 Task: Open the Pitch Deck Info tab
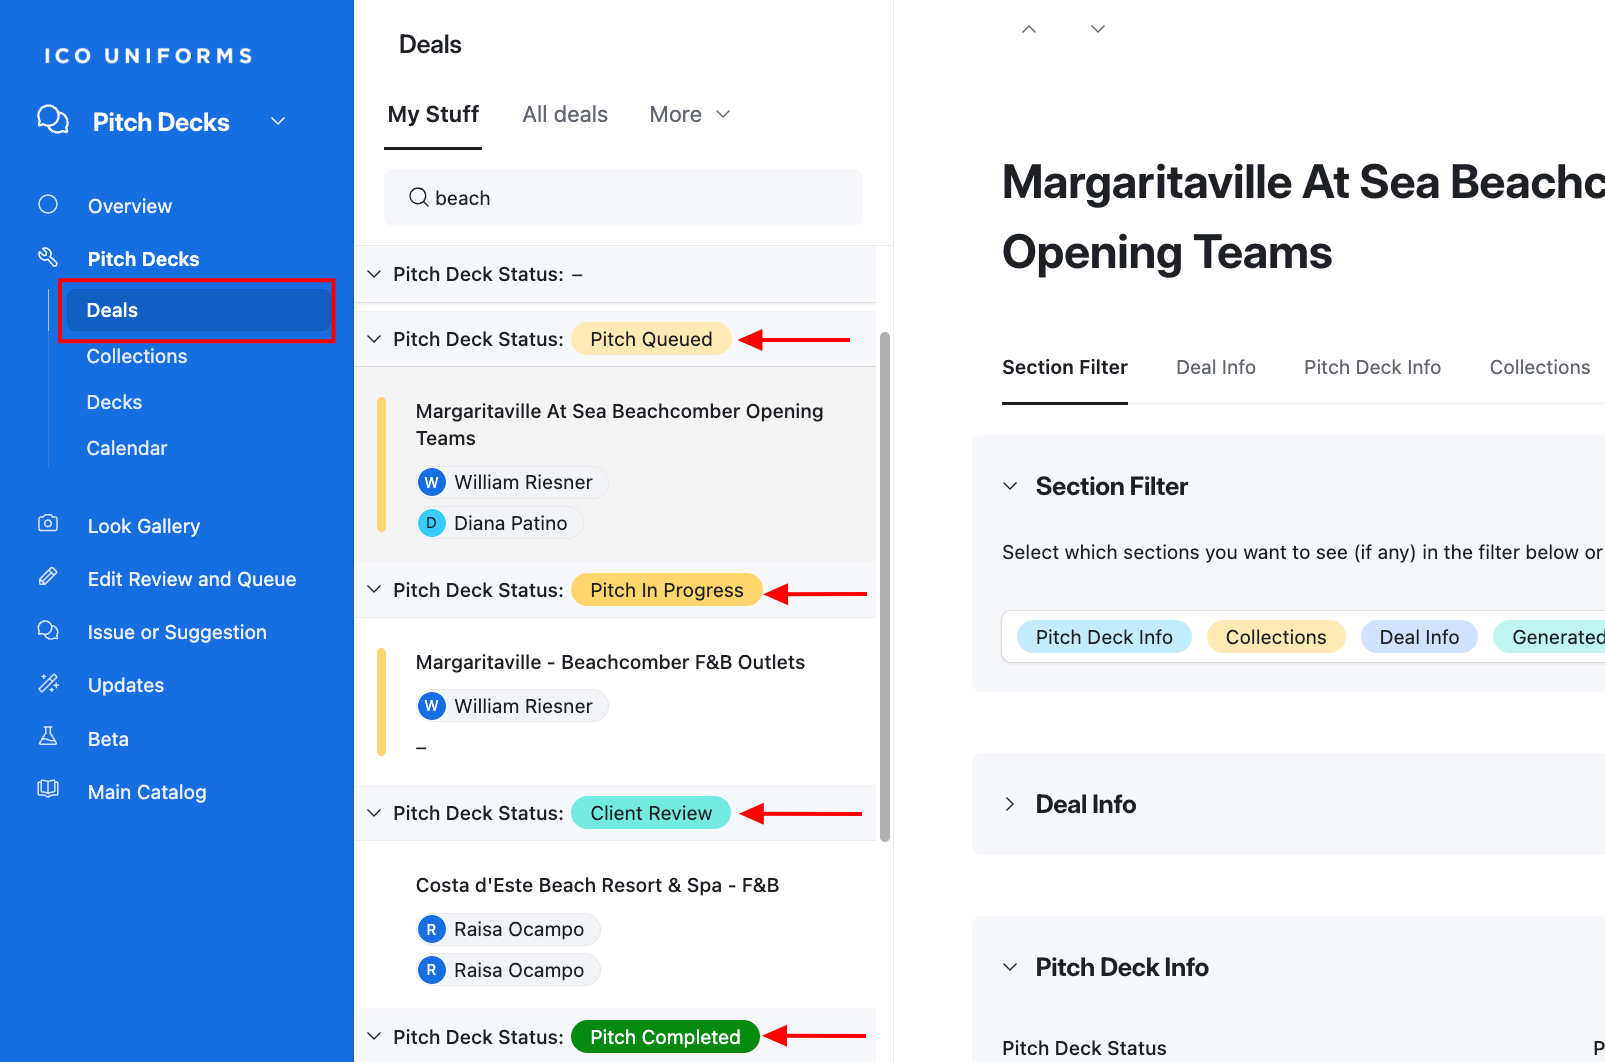1372,367
